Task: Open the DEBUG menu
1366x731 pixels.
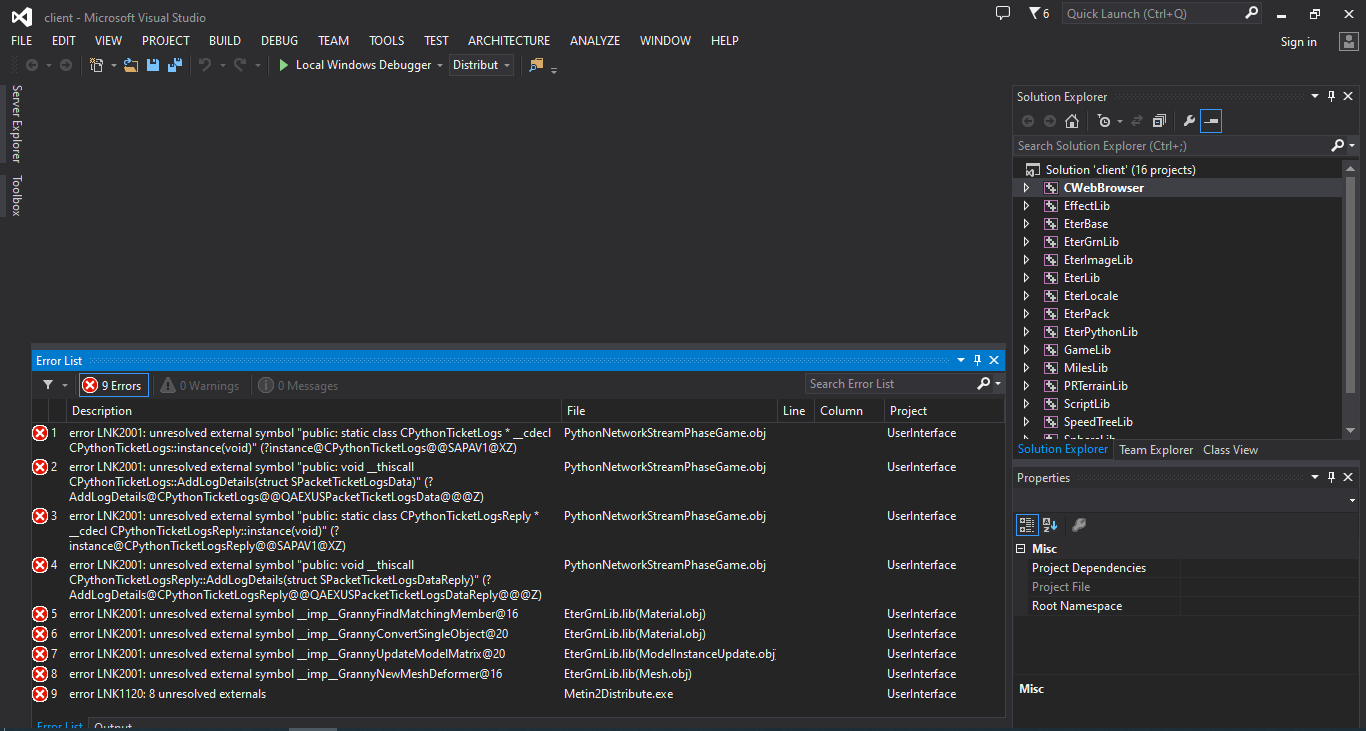Action: (x=280, y=41)
